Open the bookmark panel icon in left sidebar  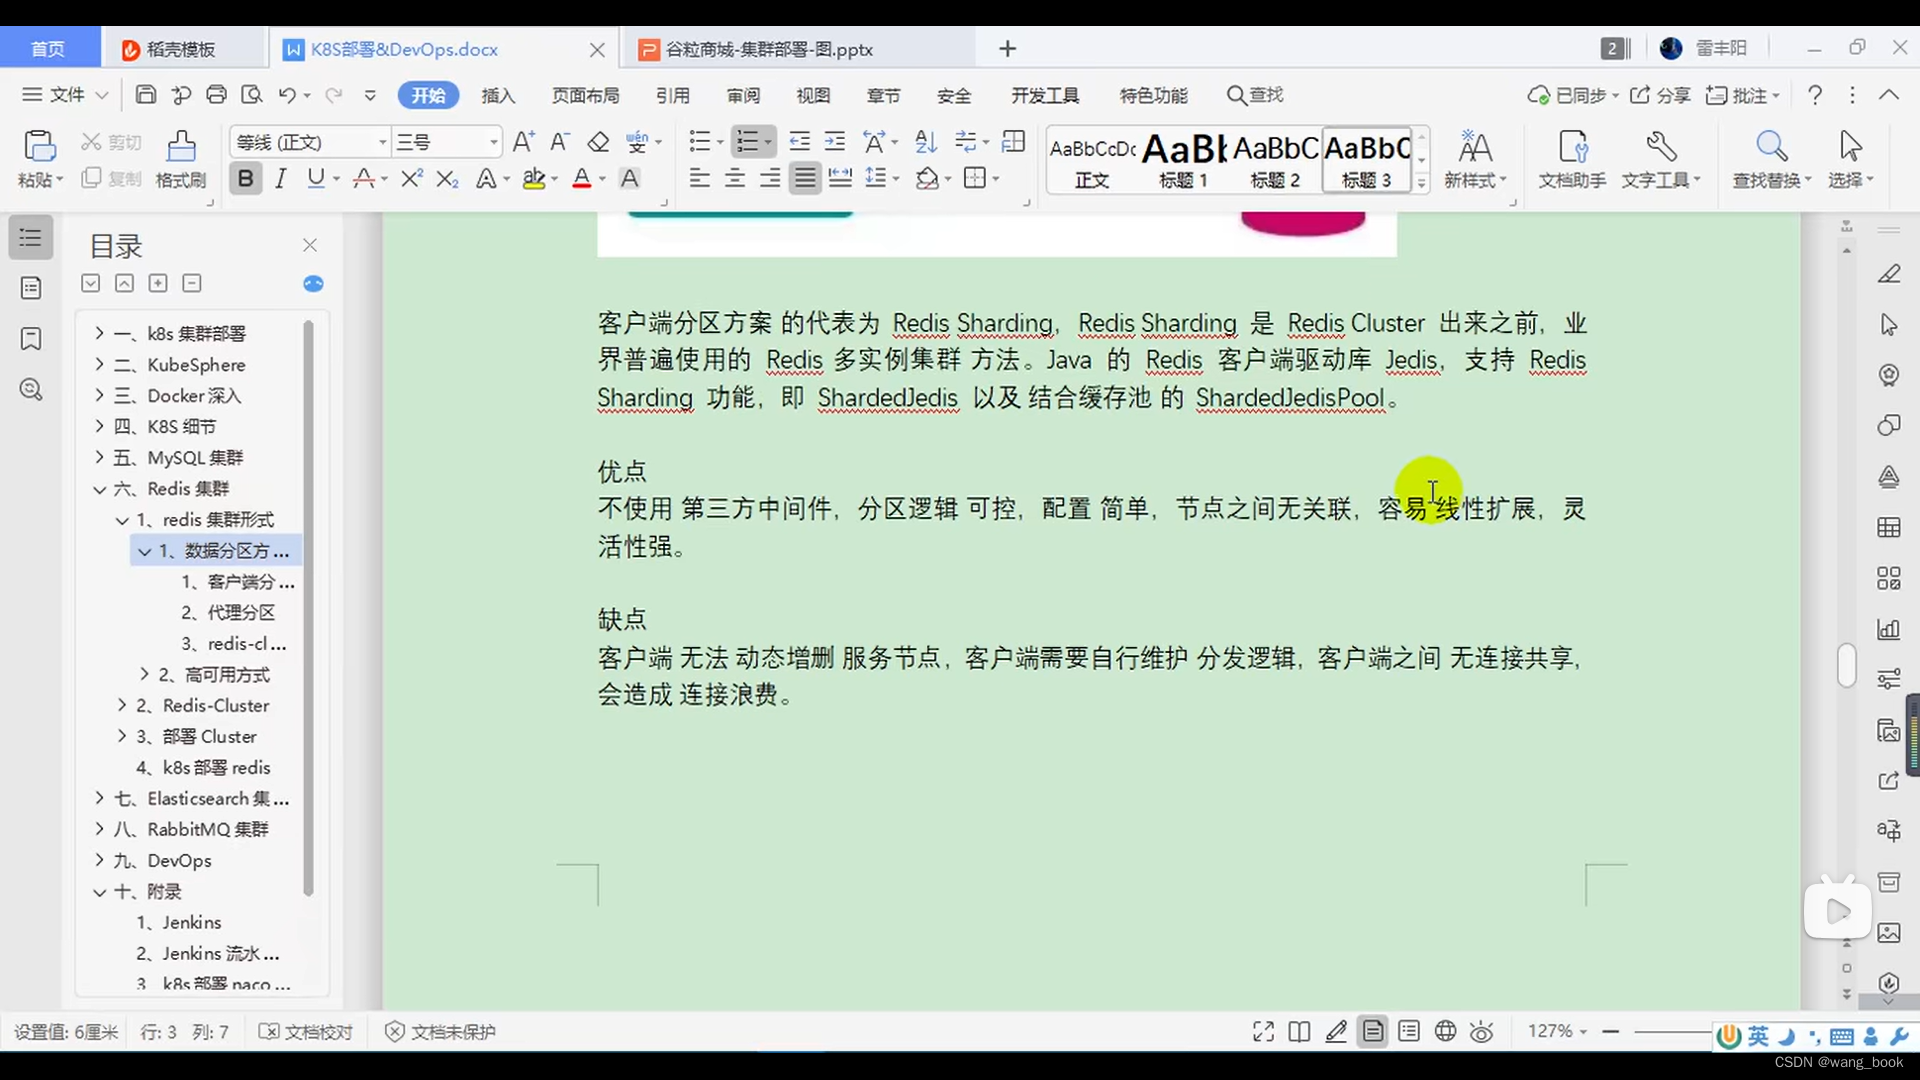click(x=31, y=339)
